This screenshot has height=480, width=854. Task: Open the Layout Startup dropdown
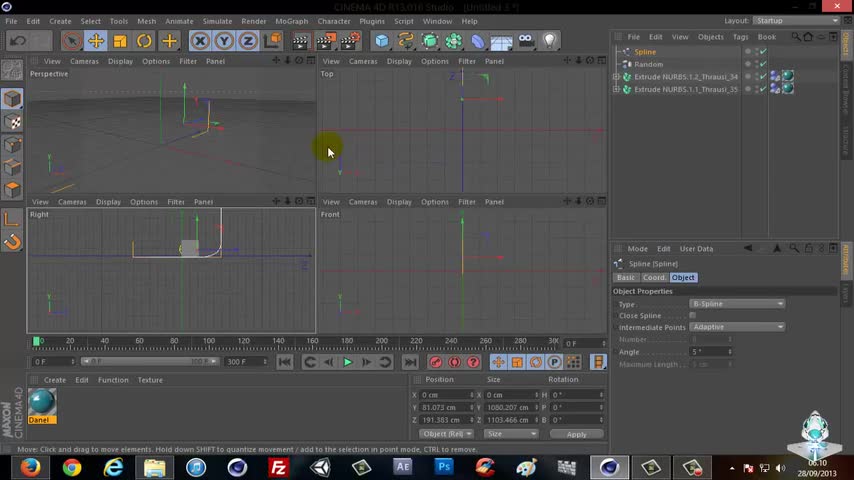796,21
